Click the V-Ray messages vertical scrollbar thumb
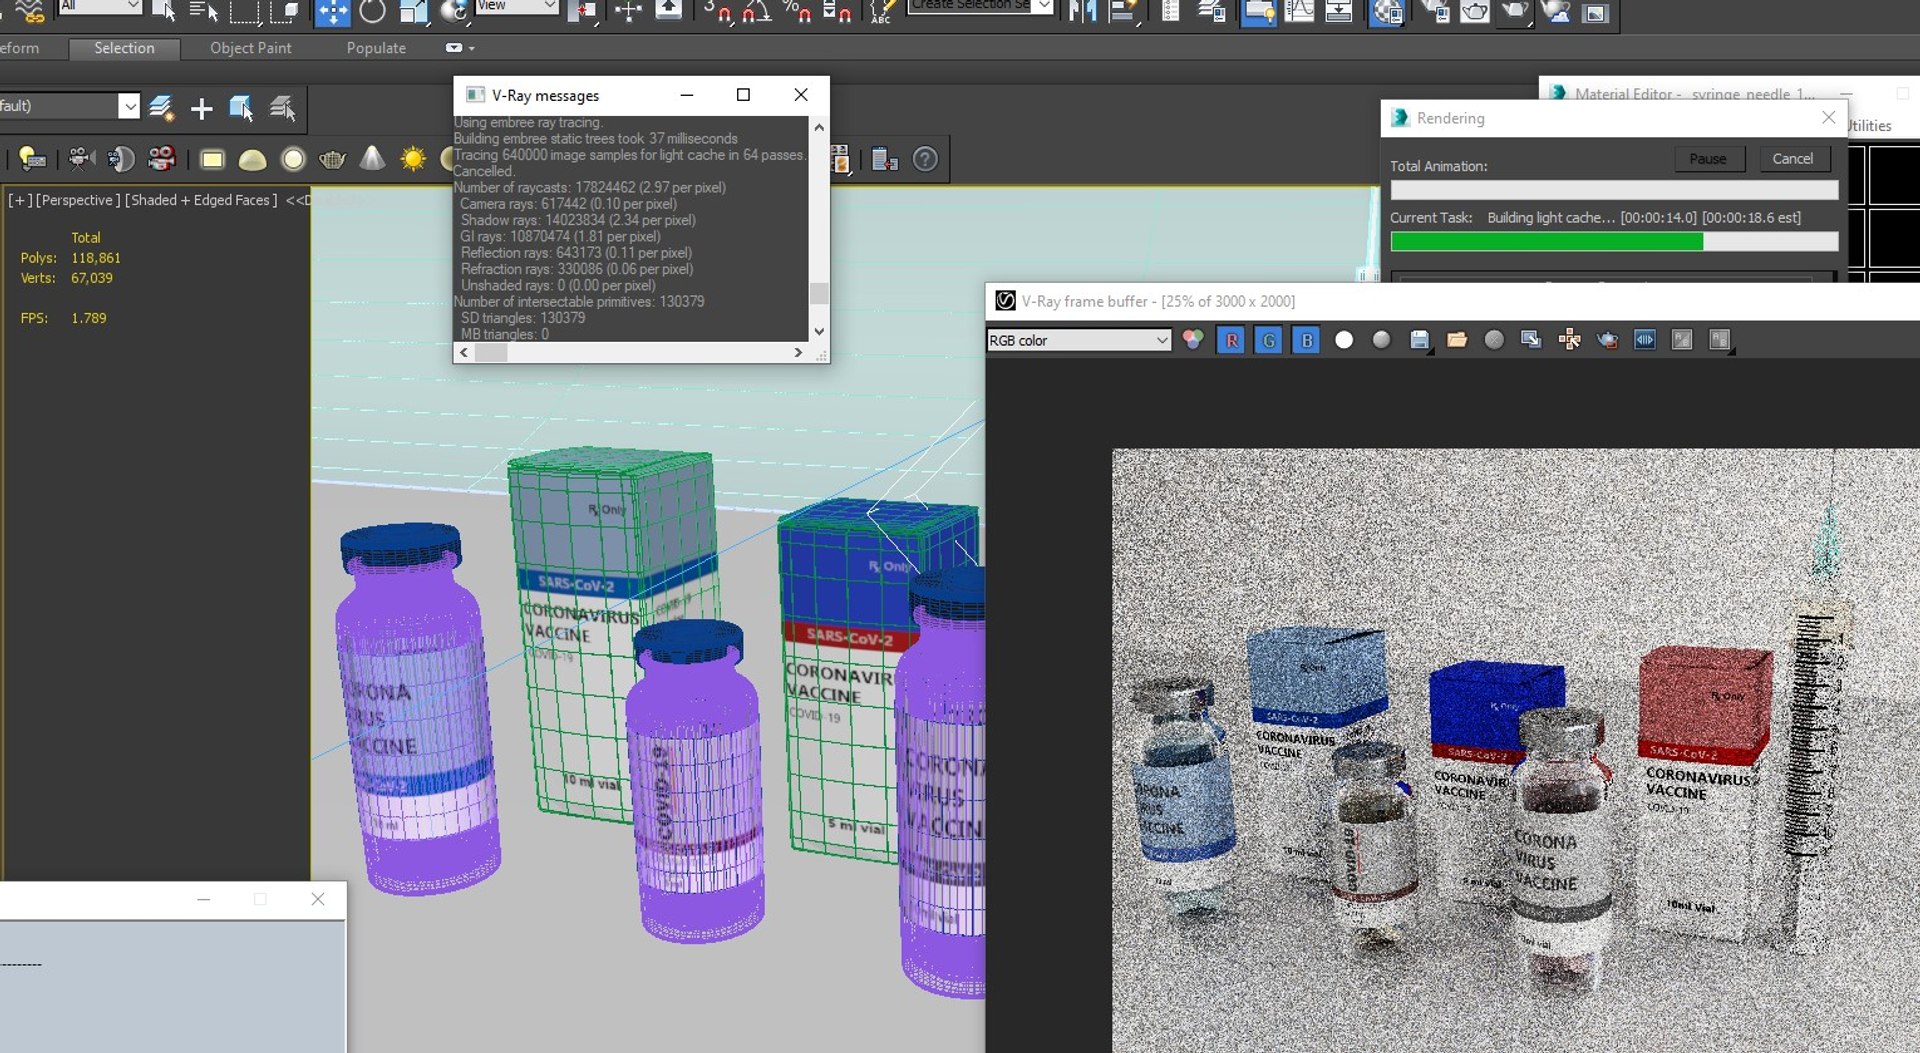This screenshot has width=1920, height=1053. [x=819, y=293]
